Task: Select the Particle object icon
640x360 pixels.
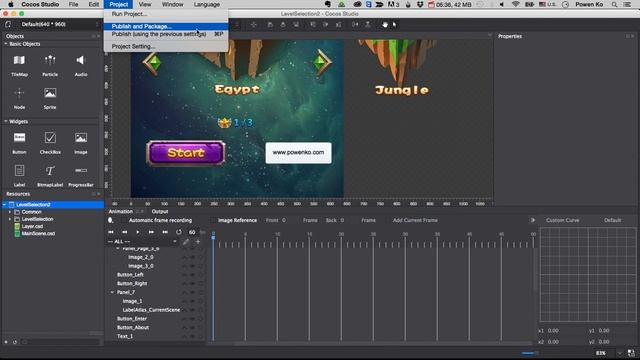Action: click(x=50, y=60)
